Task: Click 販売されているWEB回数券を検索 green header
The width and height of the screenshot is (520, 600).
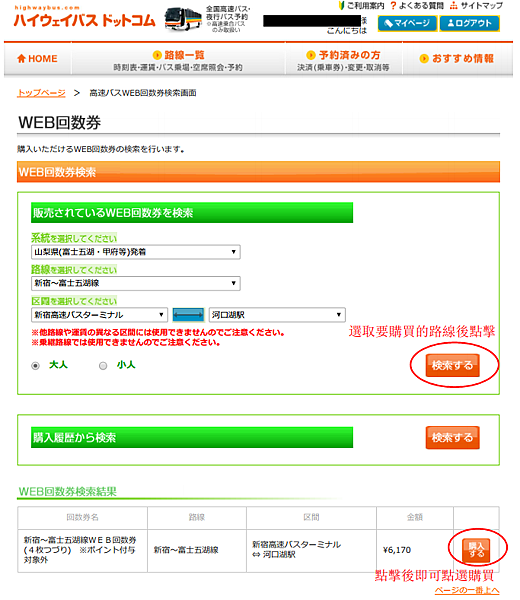Action: [192, 213]
